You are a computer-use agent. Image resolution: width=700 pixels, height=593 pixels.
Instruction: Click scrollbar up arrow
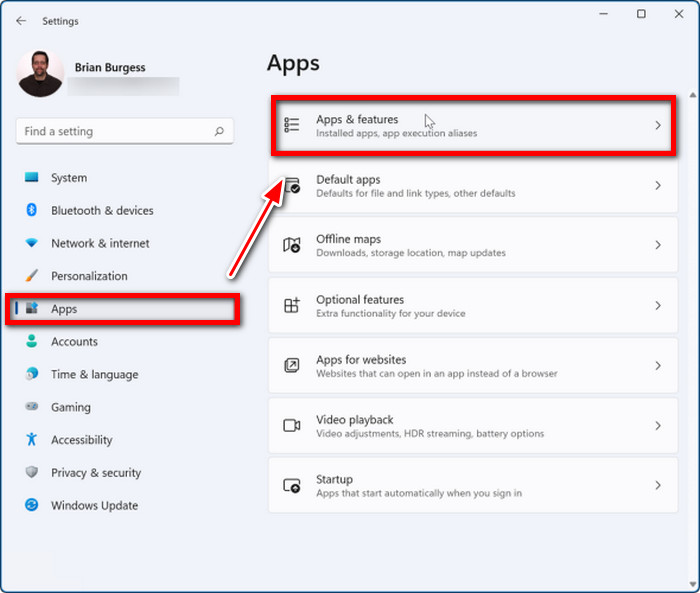click(x=692, y=95)
